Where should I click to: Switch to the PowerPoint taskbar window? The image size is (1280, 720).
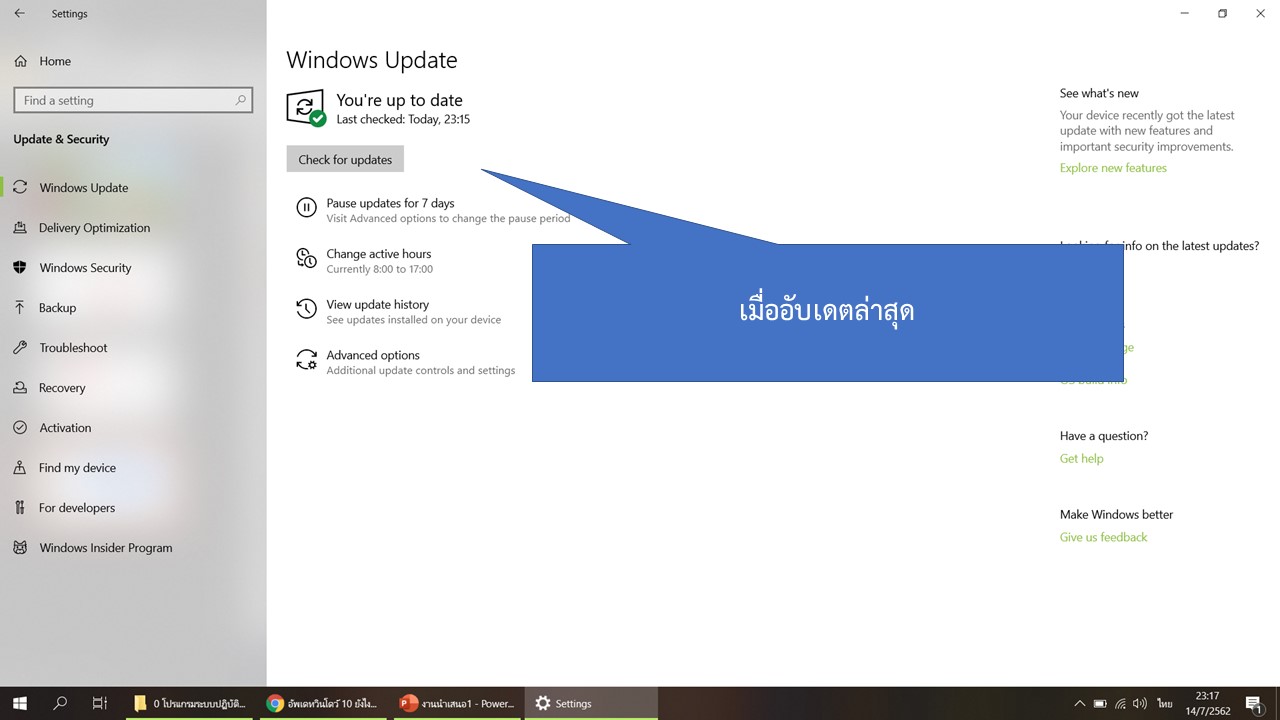click(456, 703)
